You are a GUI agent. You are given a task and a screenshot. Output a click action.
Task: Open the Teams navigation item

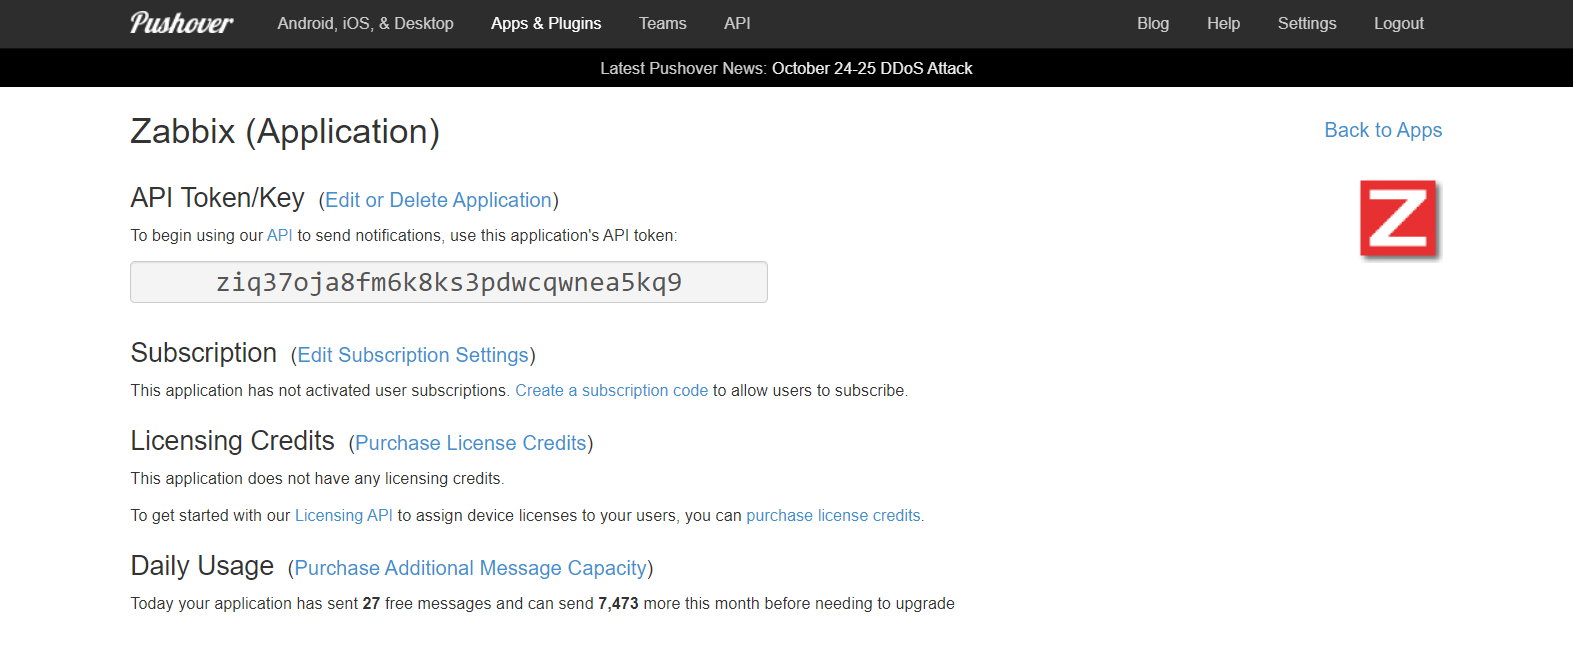(x=662, y=23)
